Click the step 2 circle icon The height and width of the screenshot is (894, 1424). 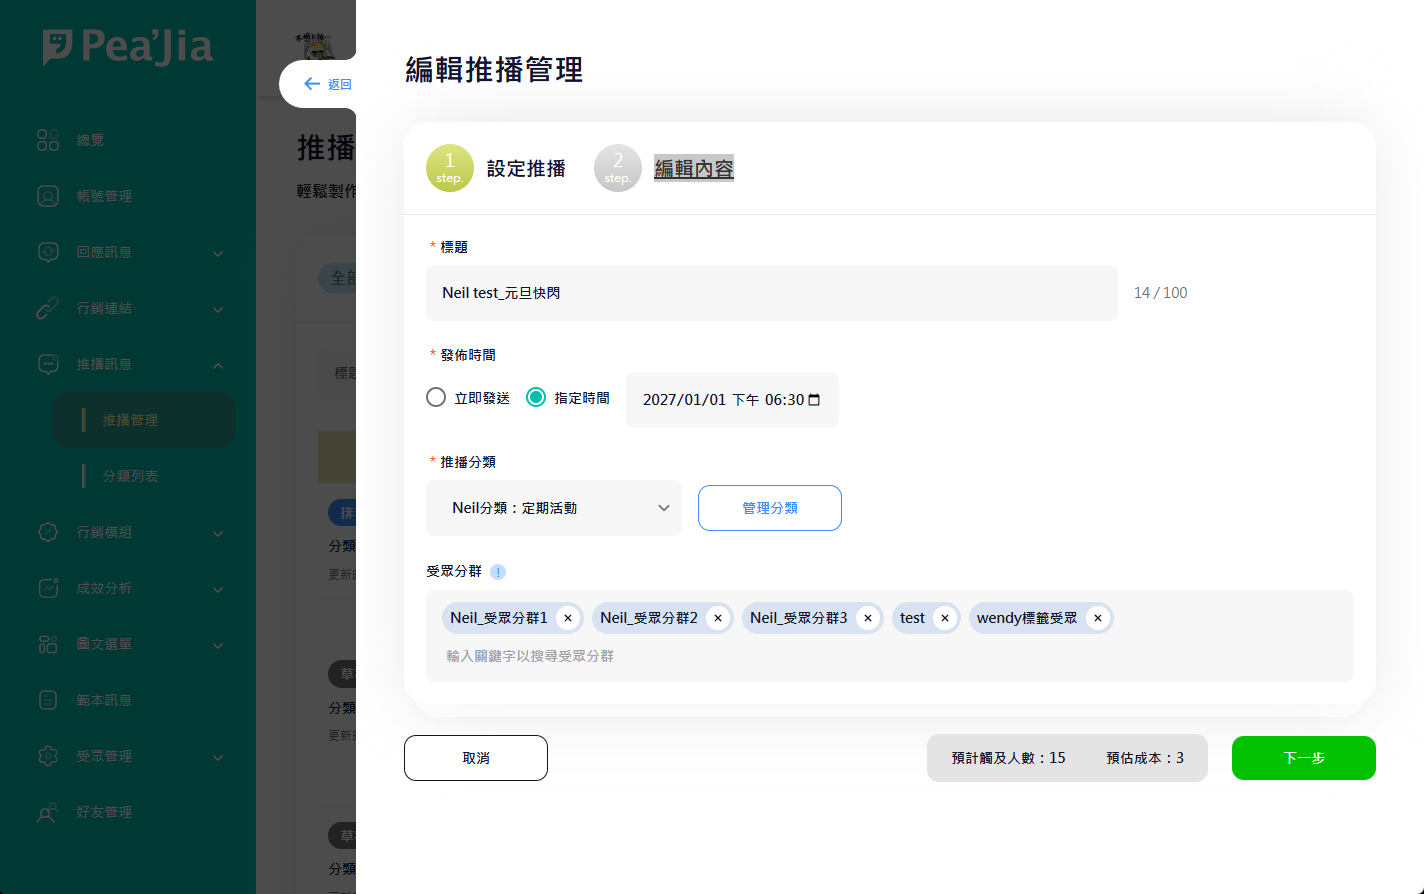point(617,168)
